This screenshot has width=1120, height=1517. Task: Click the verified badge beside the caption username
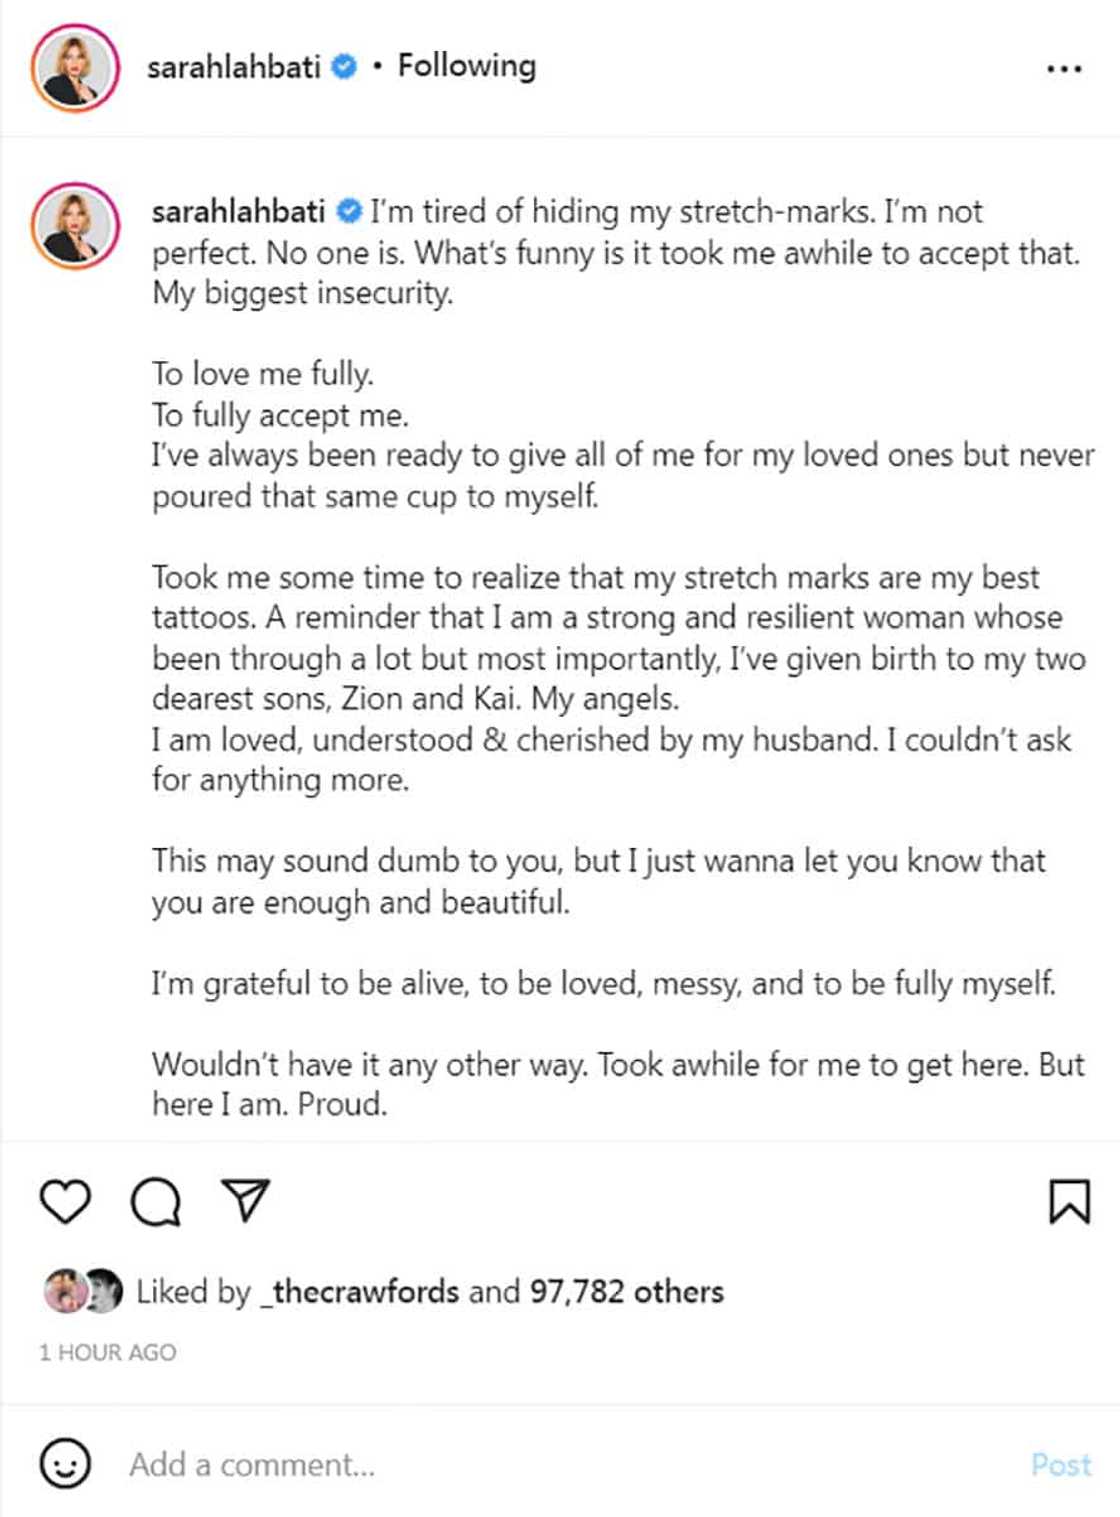click(348, 212)
